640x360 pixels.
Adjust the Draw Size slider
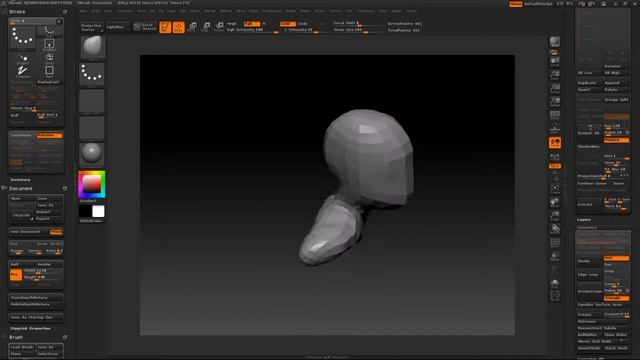pos(358,30)
